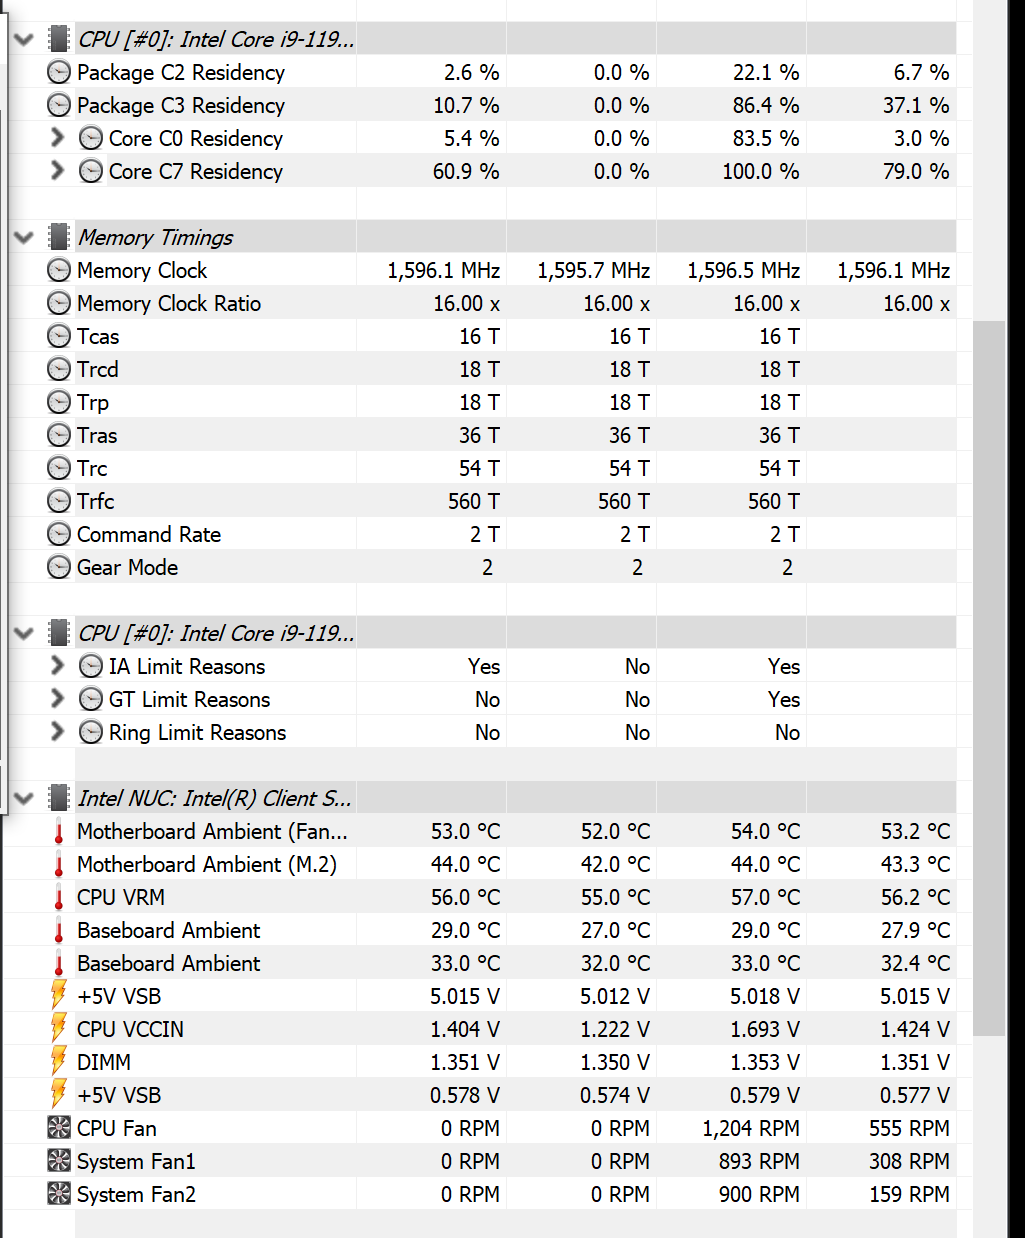Click the thermometer icon beside CPU VRM
The width and height of the screenshot is (1025, 1238).
[59, 898]
